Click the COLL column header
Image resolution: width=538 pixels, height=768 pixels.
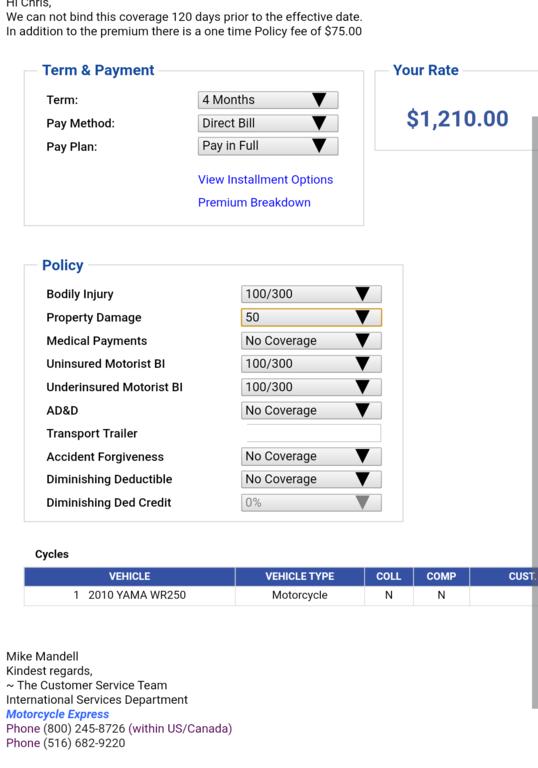pos(389,576)
